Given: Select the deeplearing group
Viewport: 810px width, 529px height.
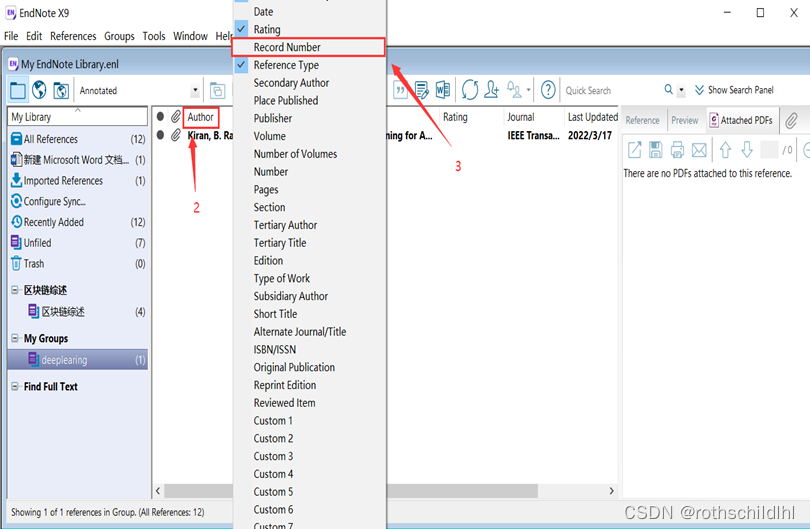Looking at the screenshot, I should [x=78, y=360].
